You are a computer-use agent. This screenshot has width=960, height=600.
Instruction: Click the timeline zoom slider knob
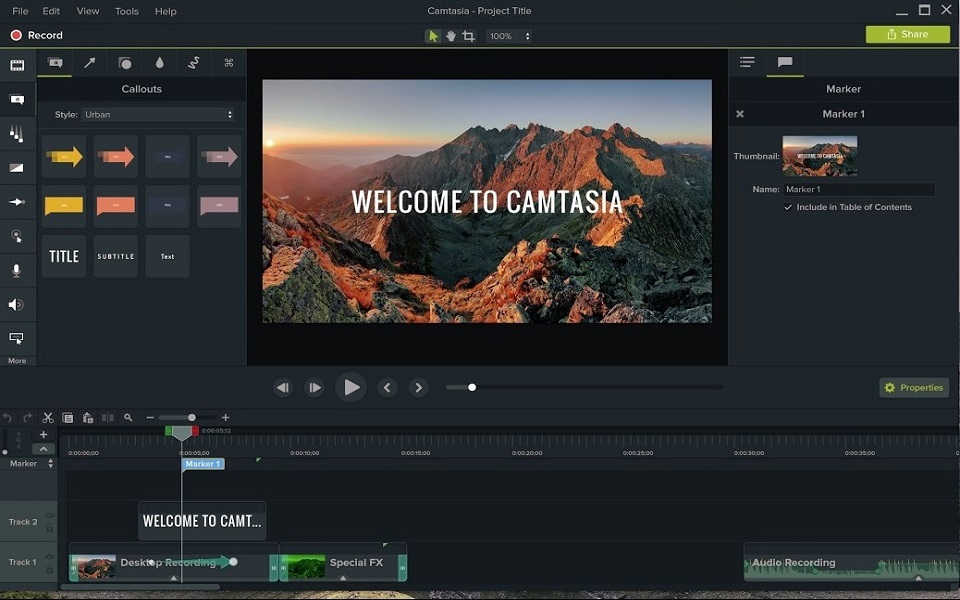coord(192,418)
